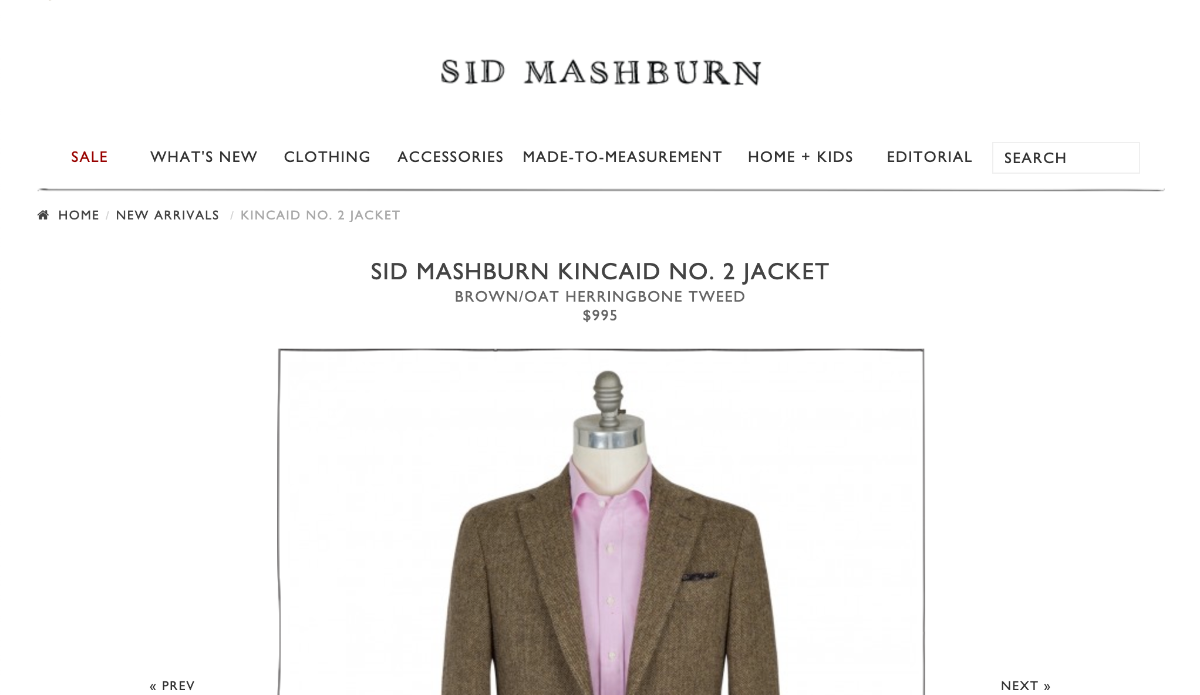
Task: Click the Kincaid No. 2 Jacket breadcrumb
Action: (x=320, y=215)
